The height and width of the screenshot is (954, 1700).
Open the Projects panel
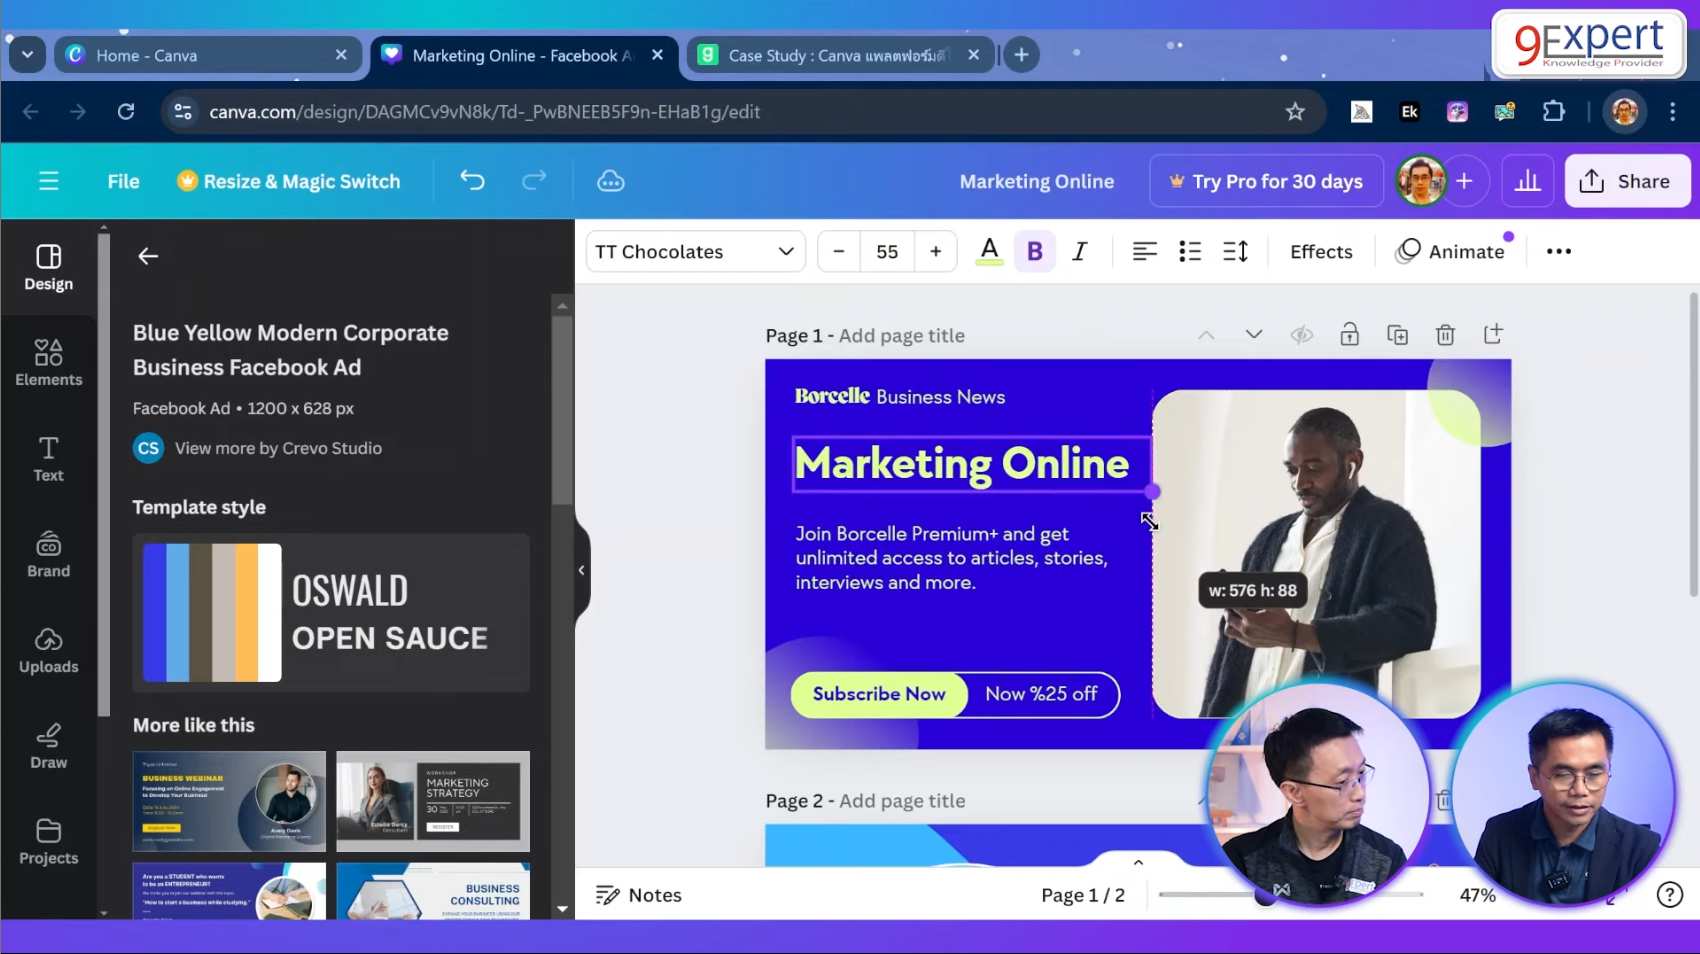[47, 840]
